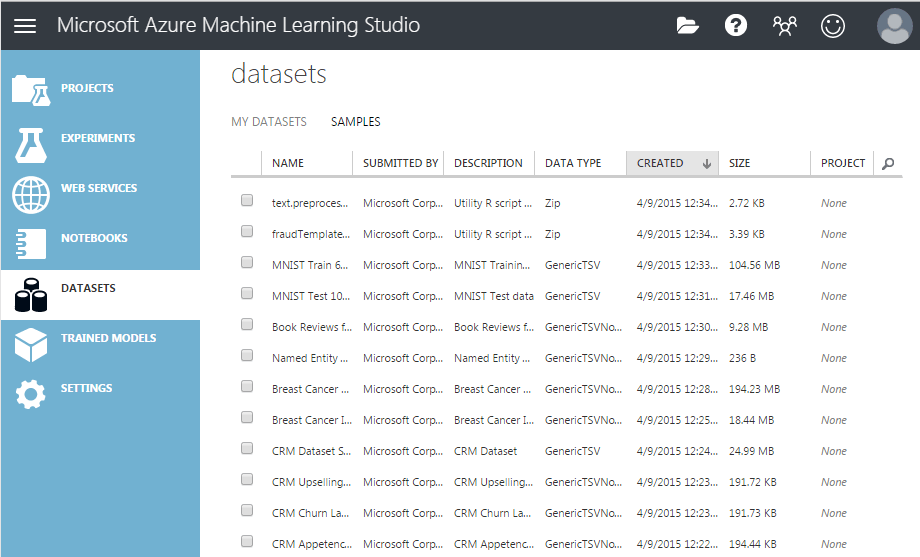Go to EXPERIMENTS in sidebar

[x=98, y=138]
